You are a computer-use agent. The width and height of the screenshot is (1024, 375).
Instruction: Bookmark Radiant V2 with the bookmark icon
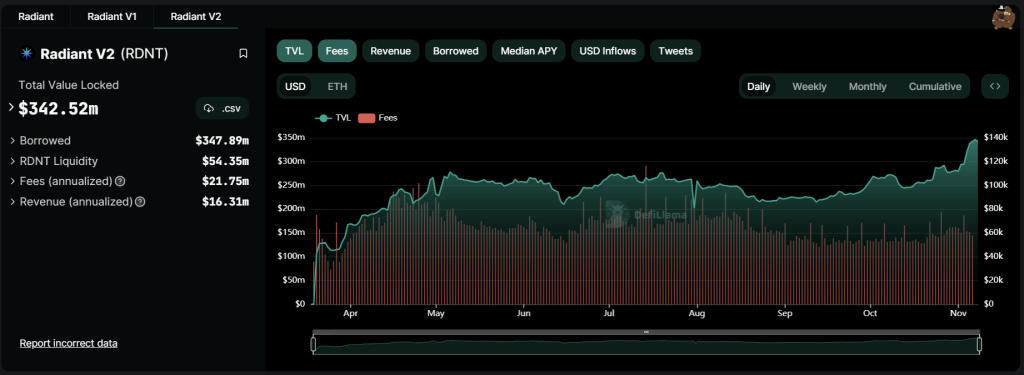click(243, 54)
